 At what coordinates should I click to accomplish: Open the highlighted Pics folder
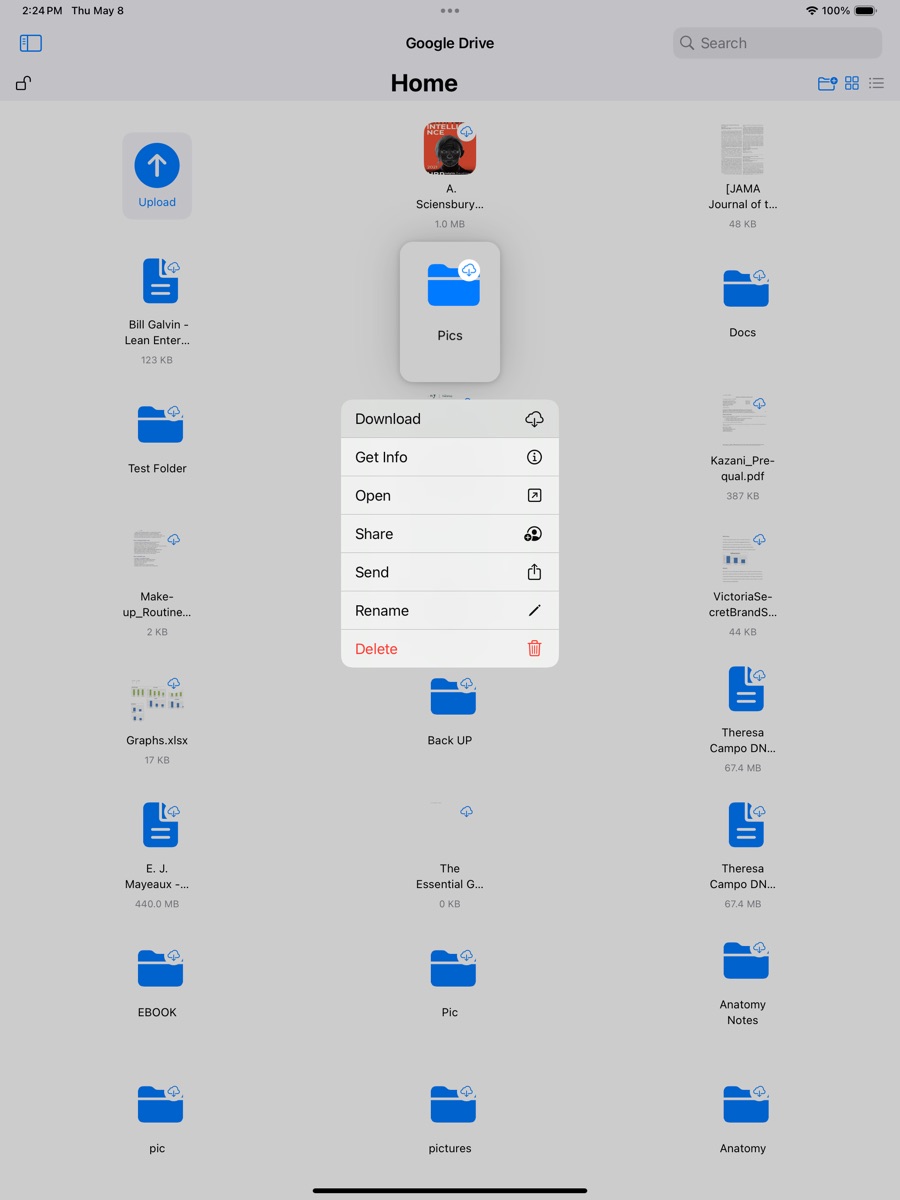pyautogui.click(x=450, y=311)
